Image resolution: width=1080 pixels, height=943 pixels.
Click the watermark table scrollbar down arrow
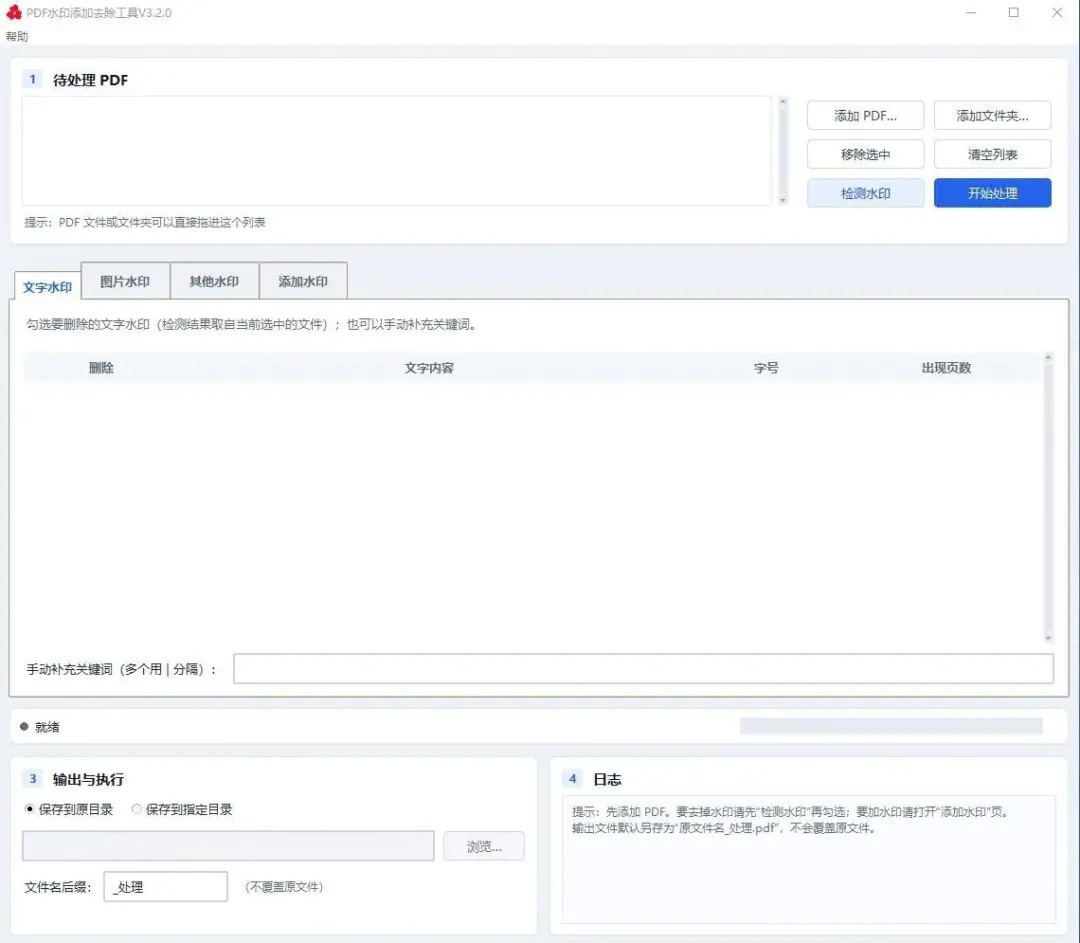click(x=1048, y=639)
